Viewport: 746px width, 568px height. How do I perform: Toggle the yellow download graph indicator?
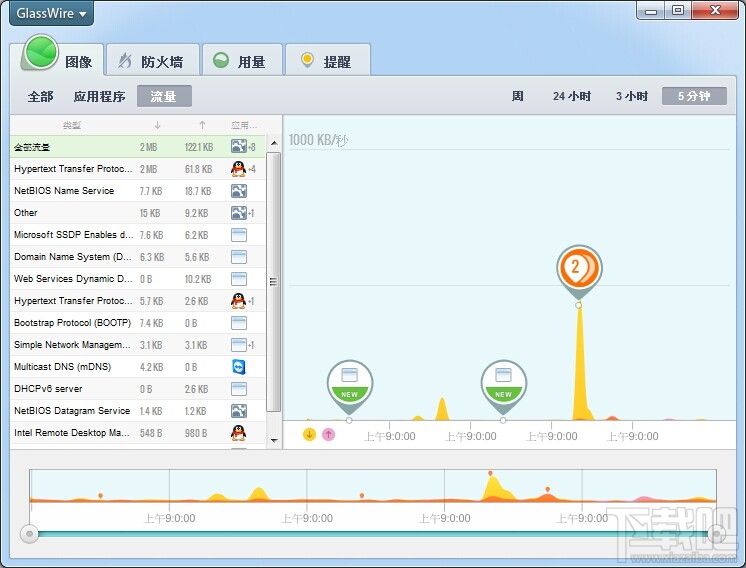tap(309, 434)
